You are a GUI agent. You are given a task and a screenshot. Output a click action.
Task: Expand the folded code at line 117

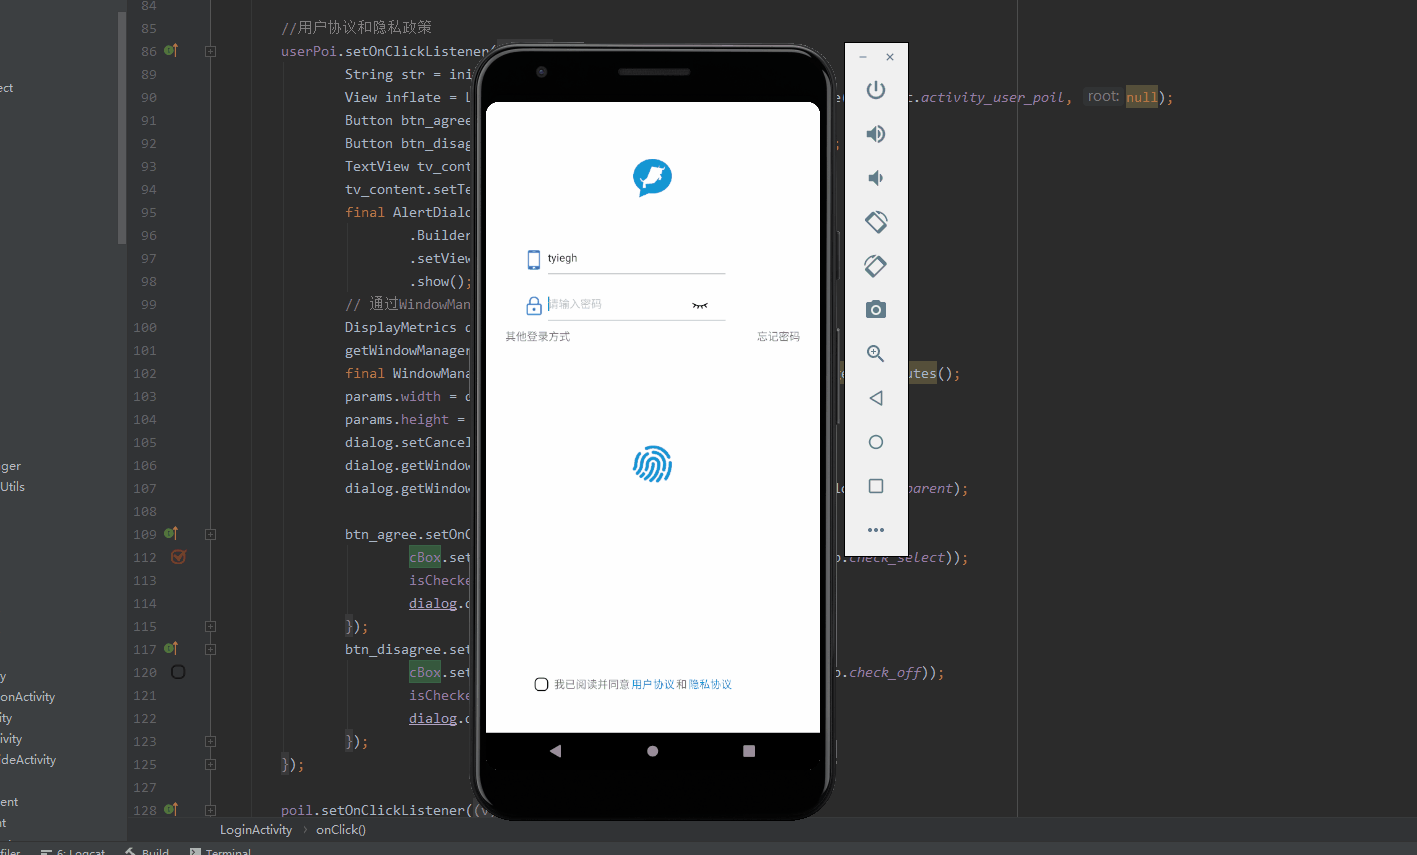click(210, 649)
